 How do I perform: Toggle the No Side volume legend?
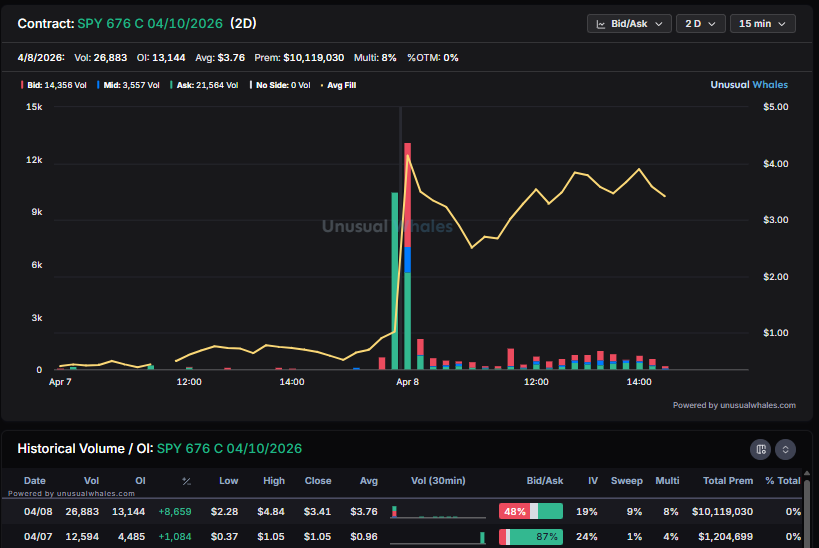point(282,85)
